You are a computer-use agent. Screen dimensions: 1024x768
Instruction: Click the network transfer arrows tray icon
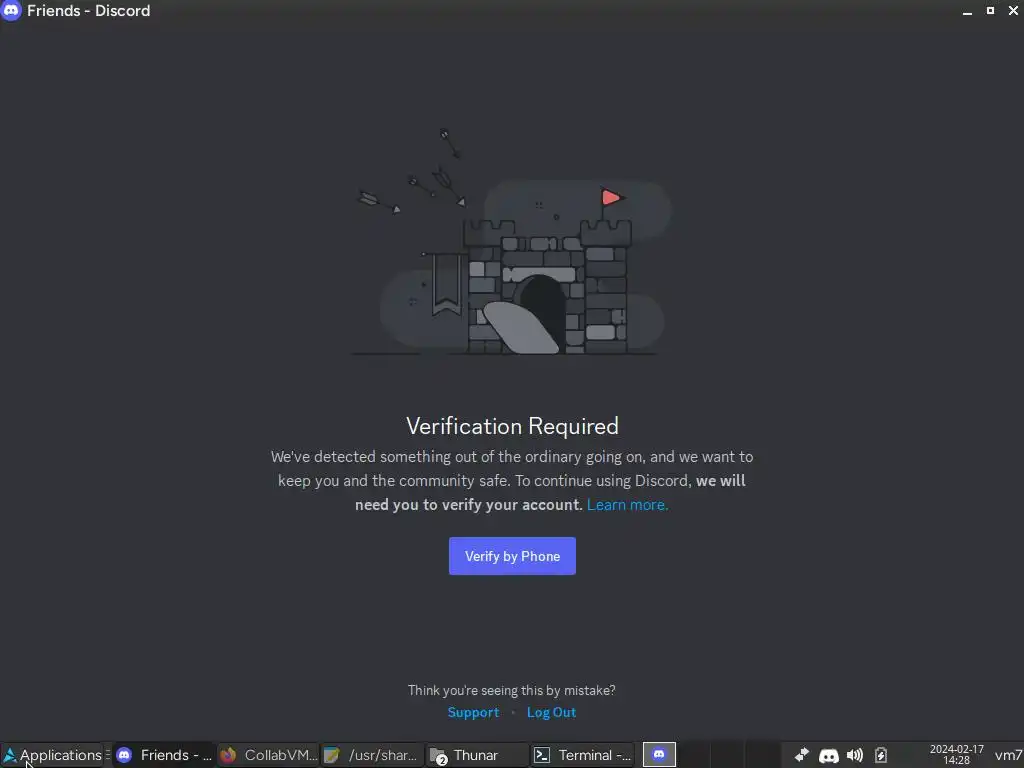[801, 756]
